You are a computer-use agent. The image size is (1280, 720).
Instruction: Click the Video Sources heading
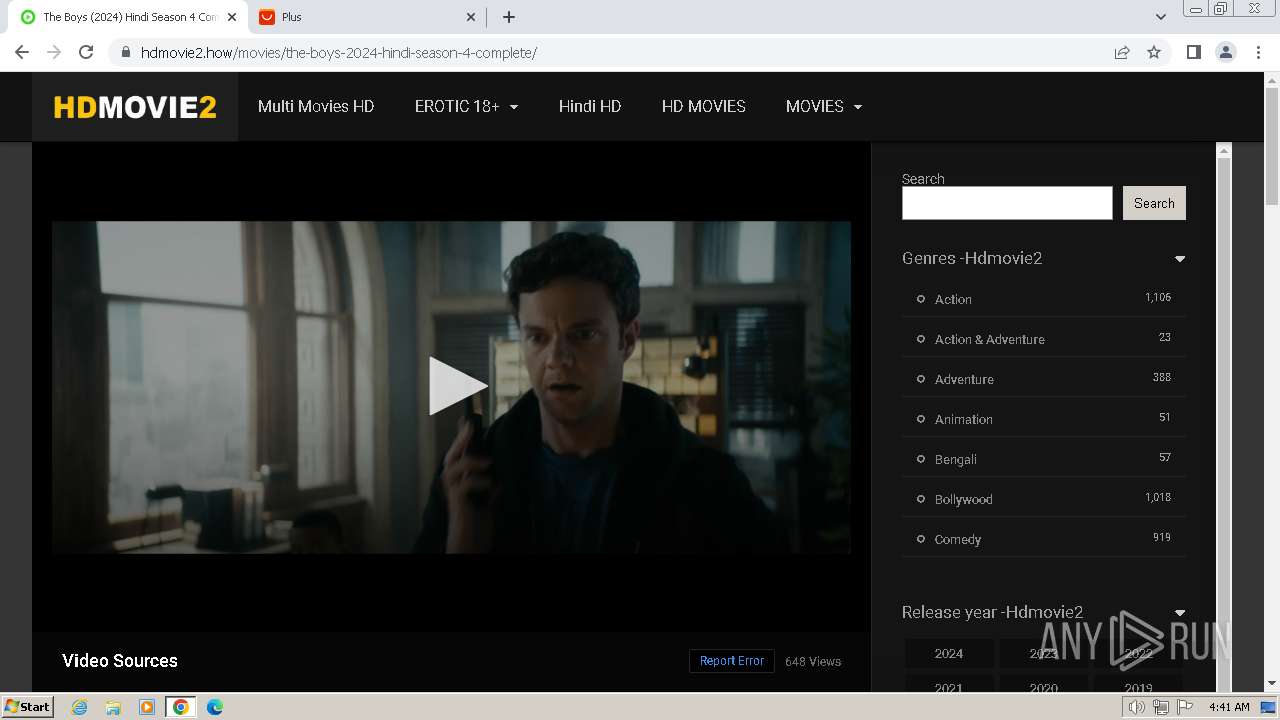click(120, 661)
